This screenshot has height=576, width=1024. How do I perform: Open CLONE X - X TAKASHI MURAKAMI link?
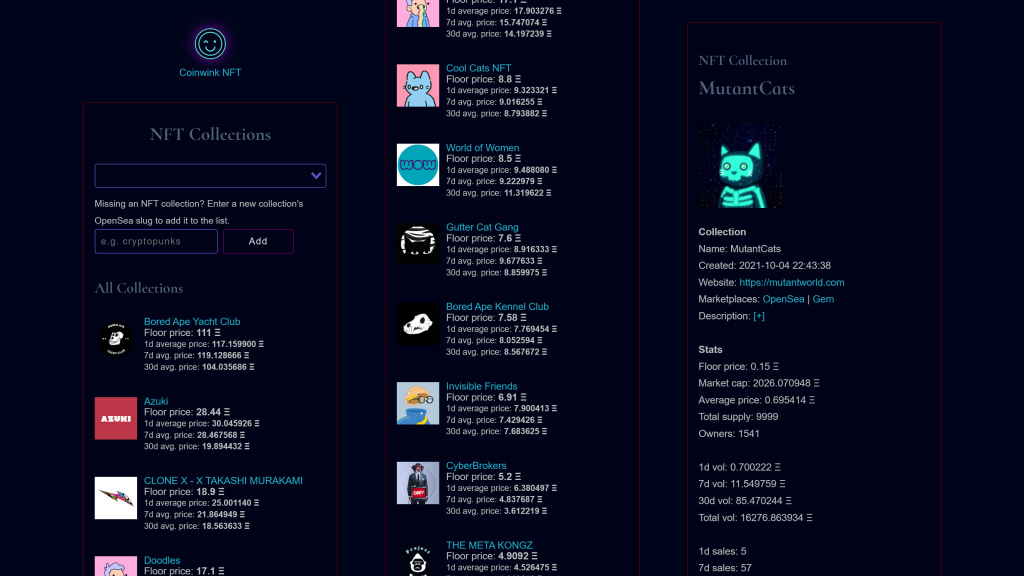click(223, 481)
